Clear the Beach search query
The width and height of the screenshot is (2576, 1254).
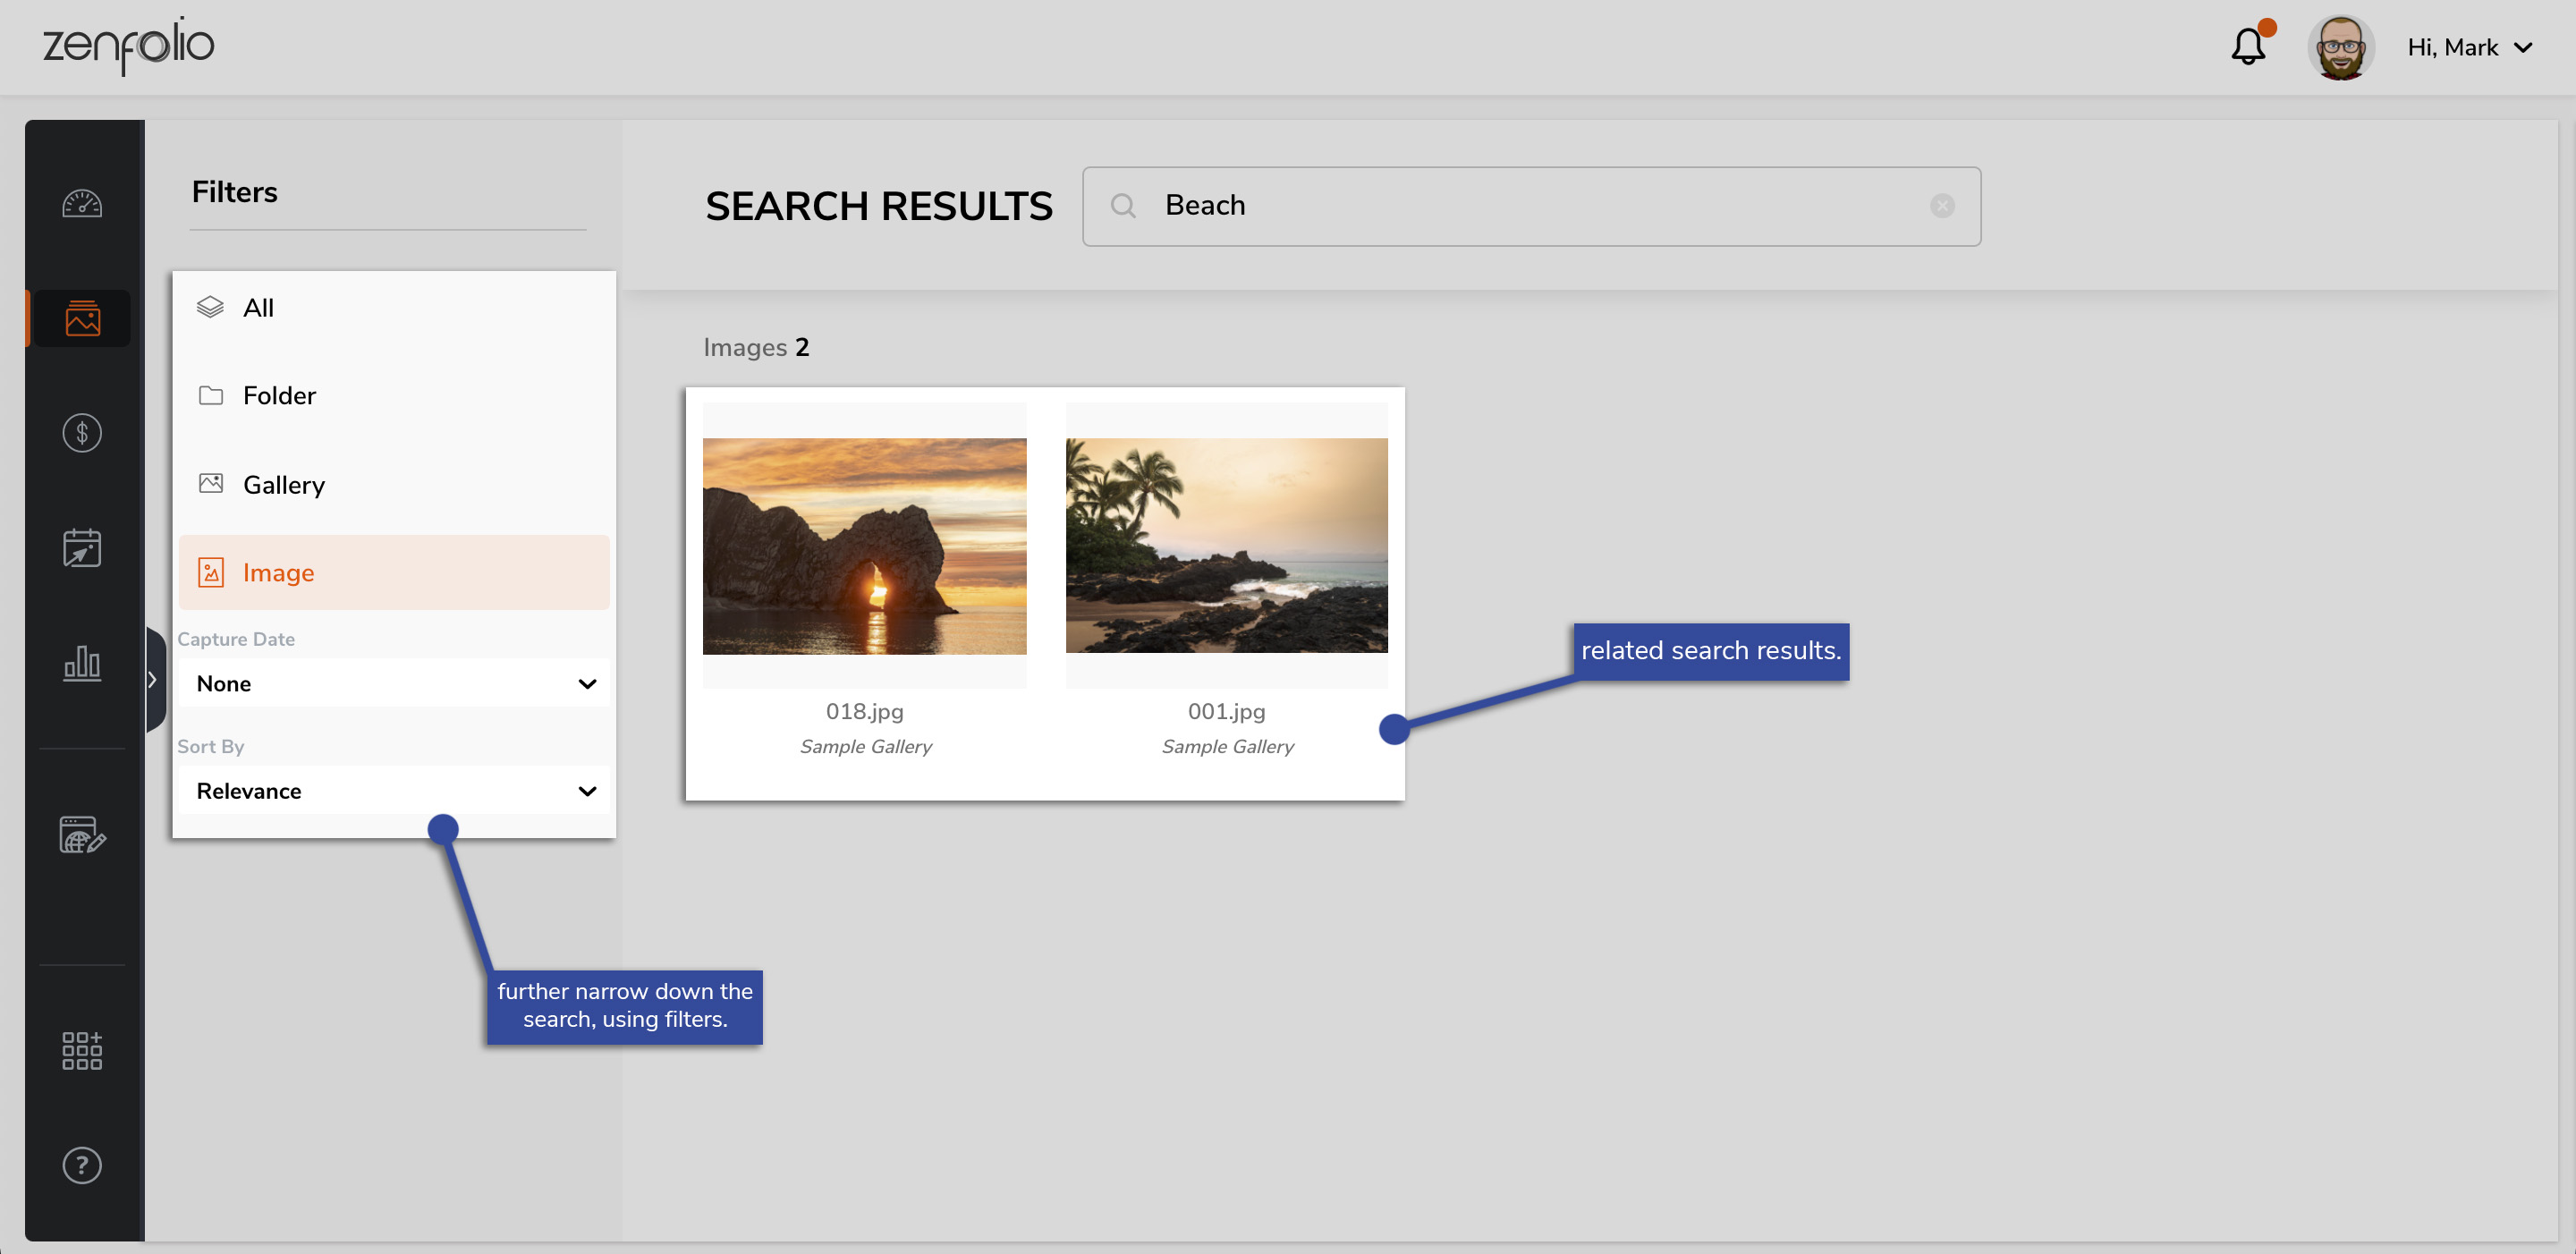click(x=1942, y=205)
